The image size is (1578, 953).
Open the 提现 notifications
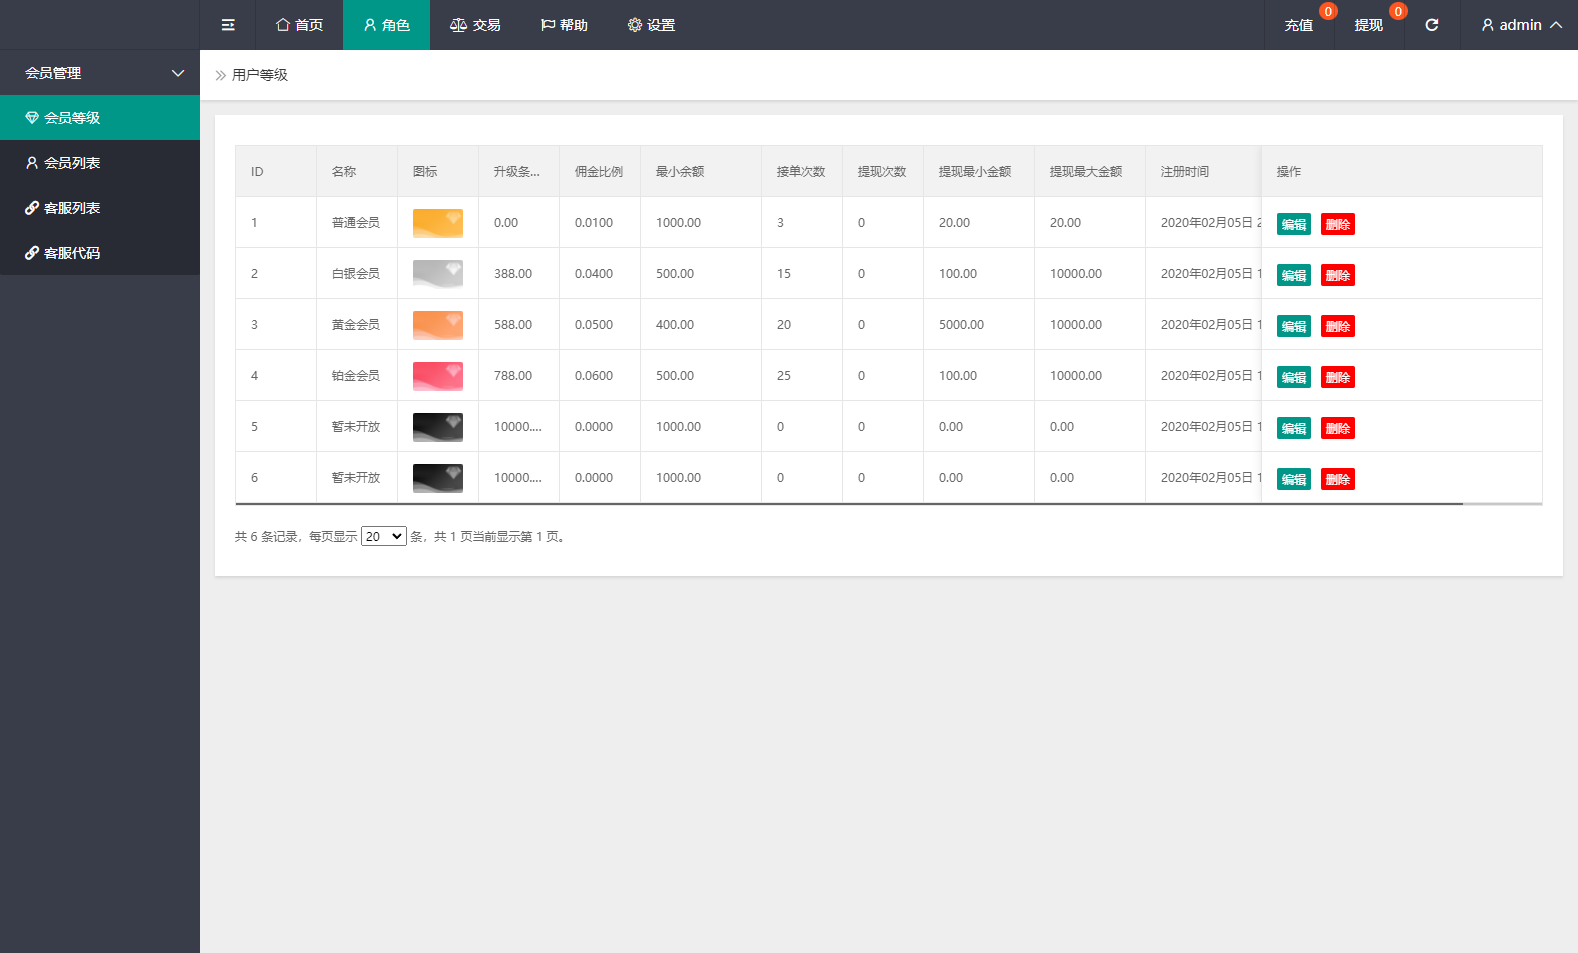point(1369,25)
